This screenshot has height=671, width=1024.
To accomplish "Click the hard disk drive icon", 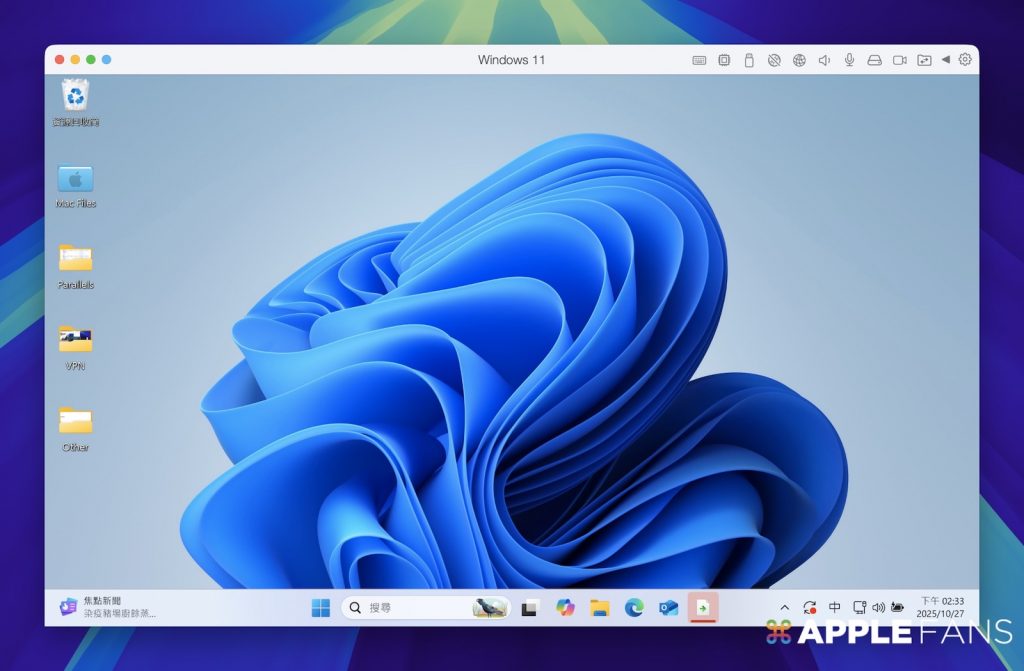I will click(x=874, y=60).
